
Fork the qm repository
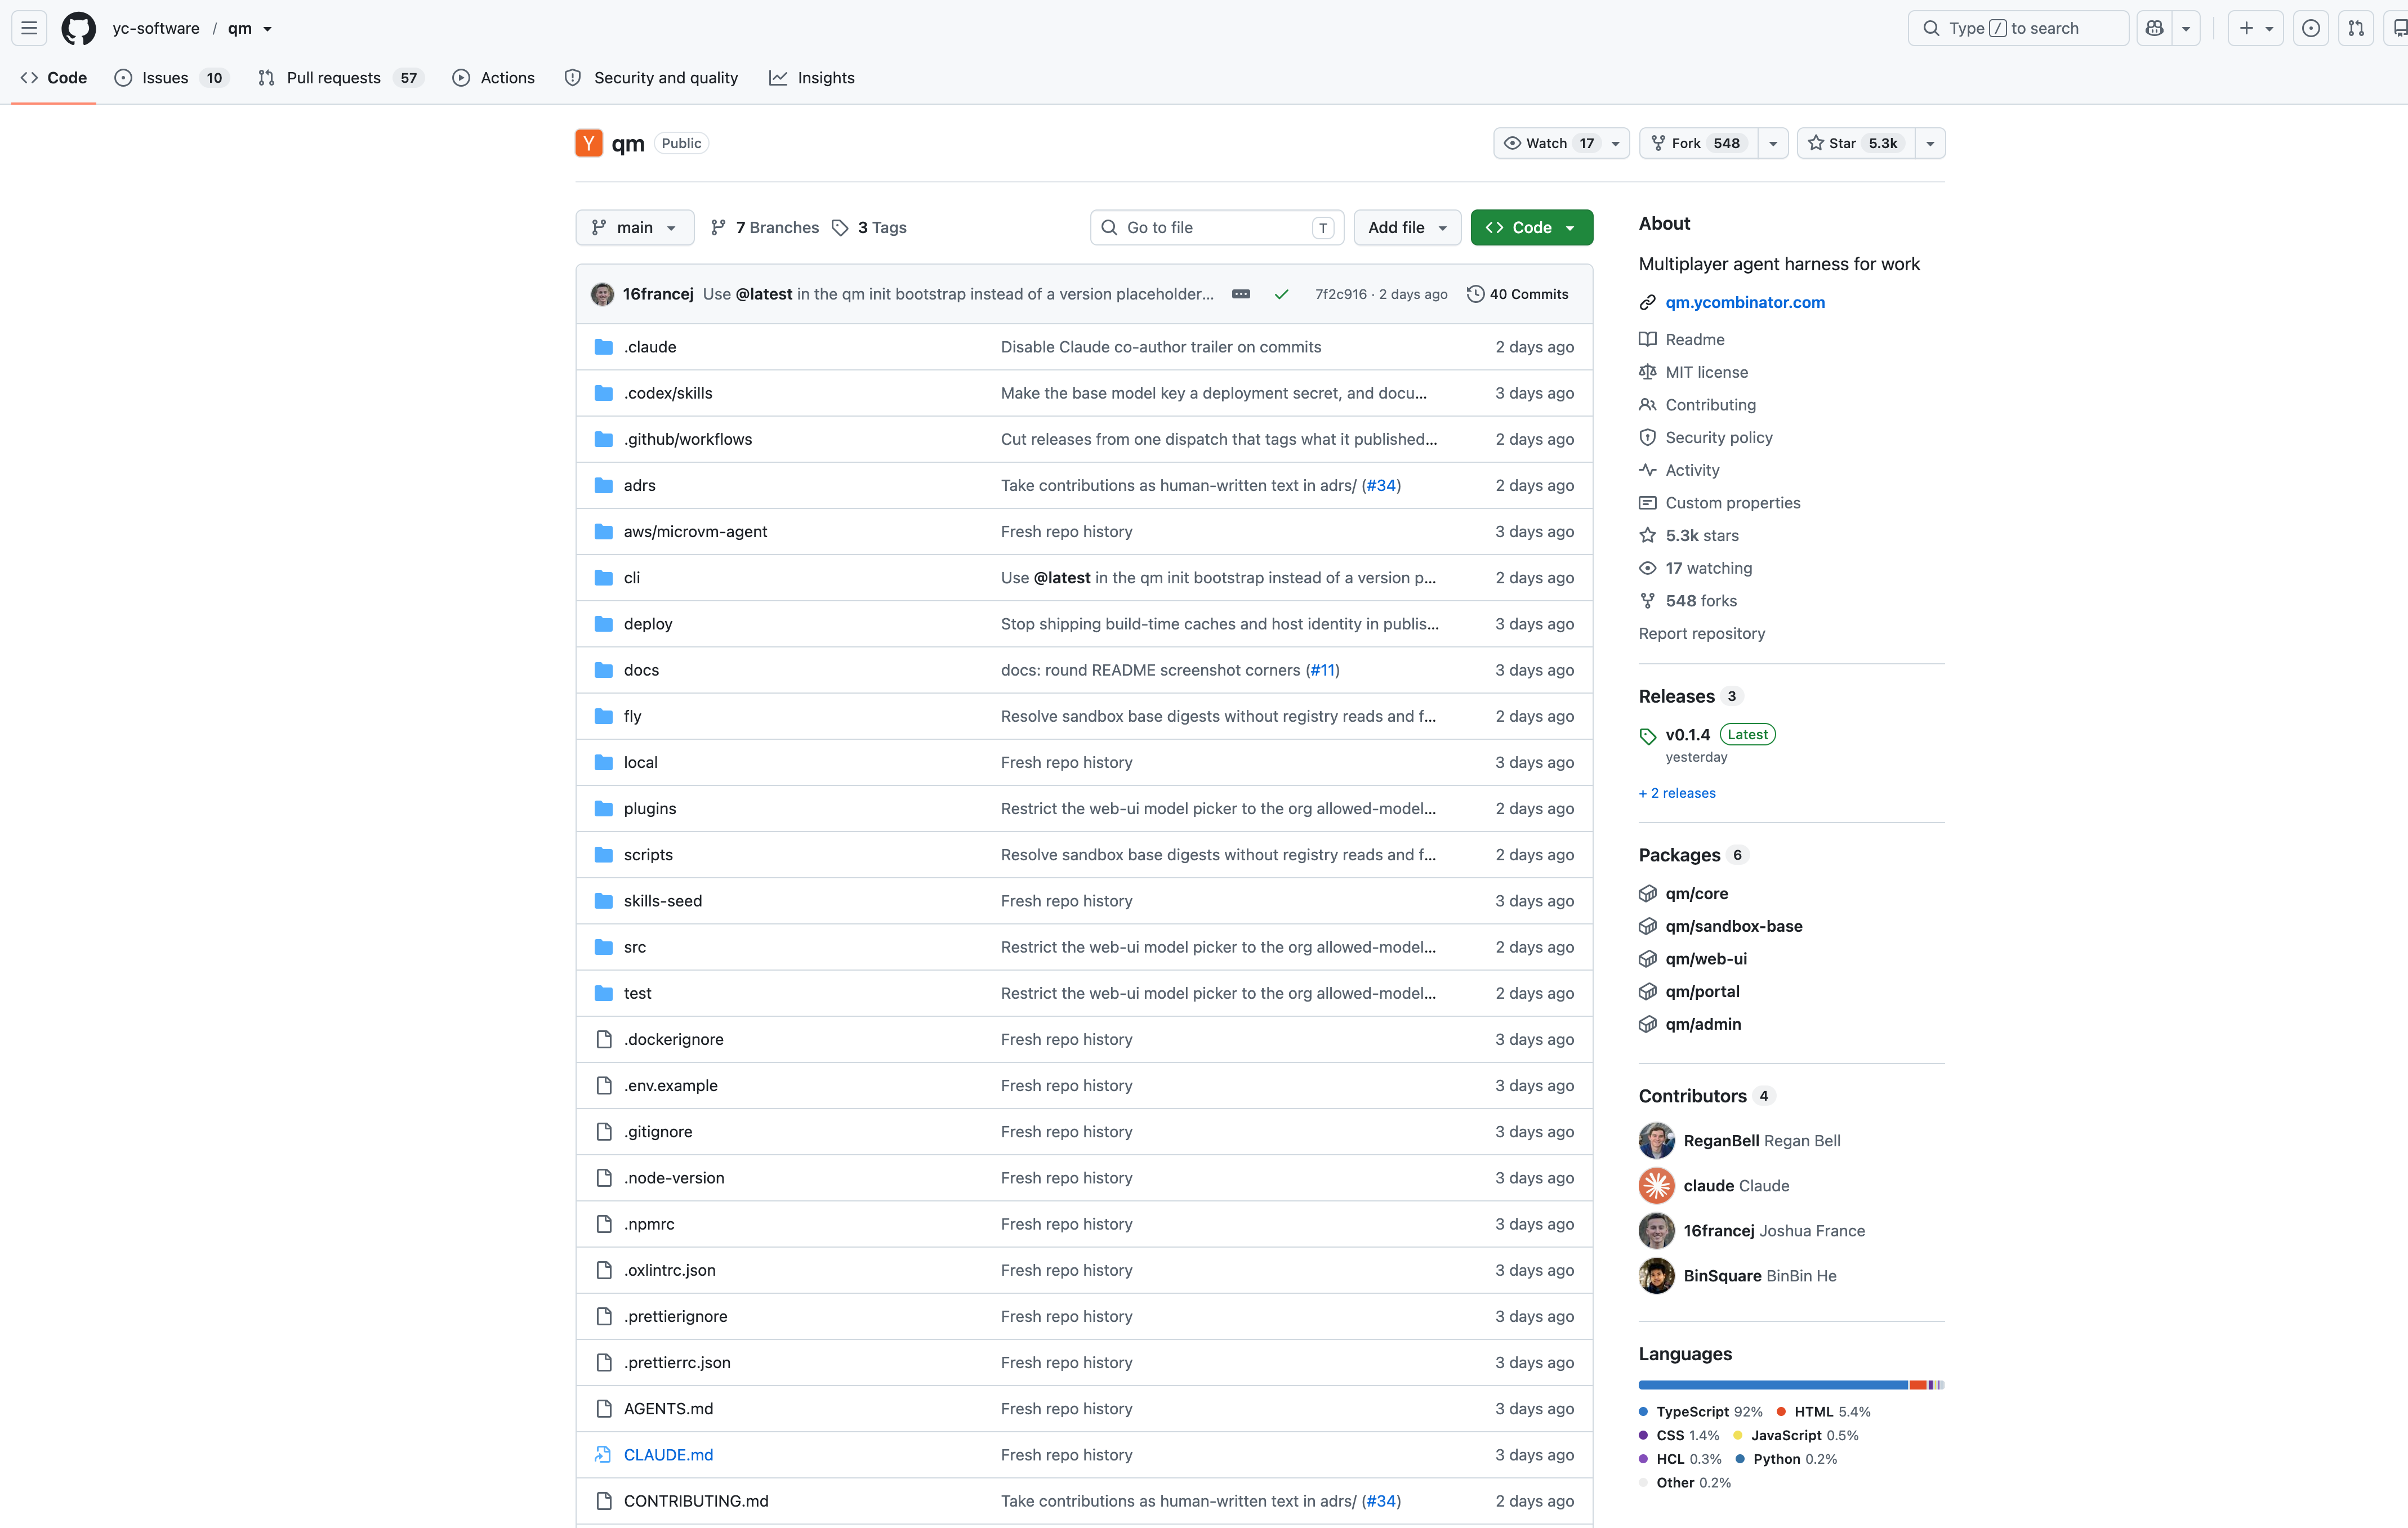[1698, 143]
